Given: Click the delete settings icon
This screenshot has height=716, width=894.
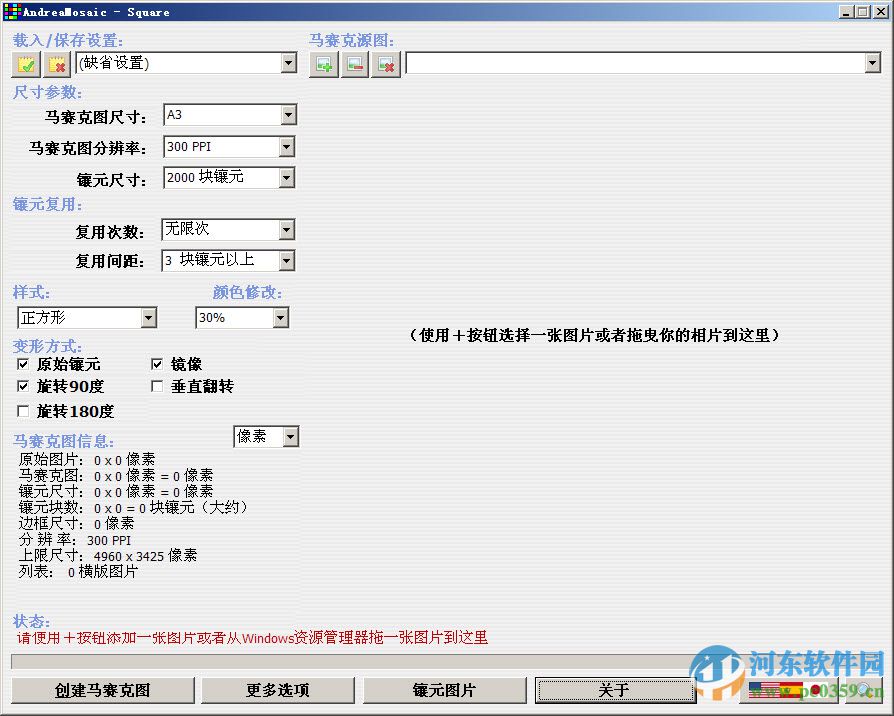Looking at the screenshot, I should [x=56, y=63].
